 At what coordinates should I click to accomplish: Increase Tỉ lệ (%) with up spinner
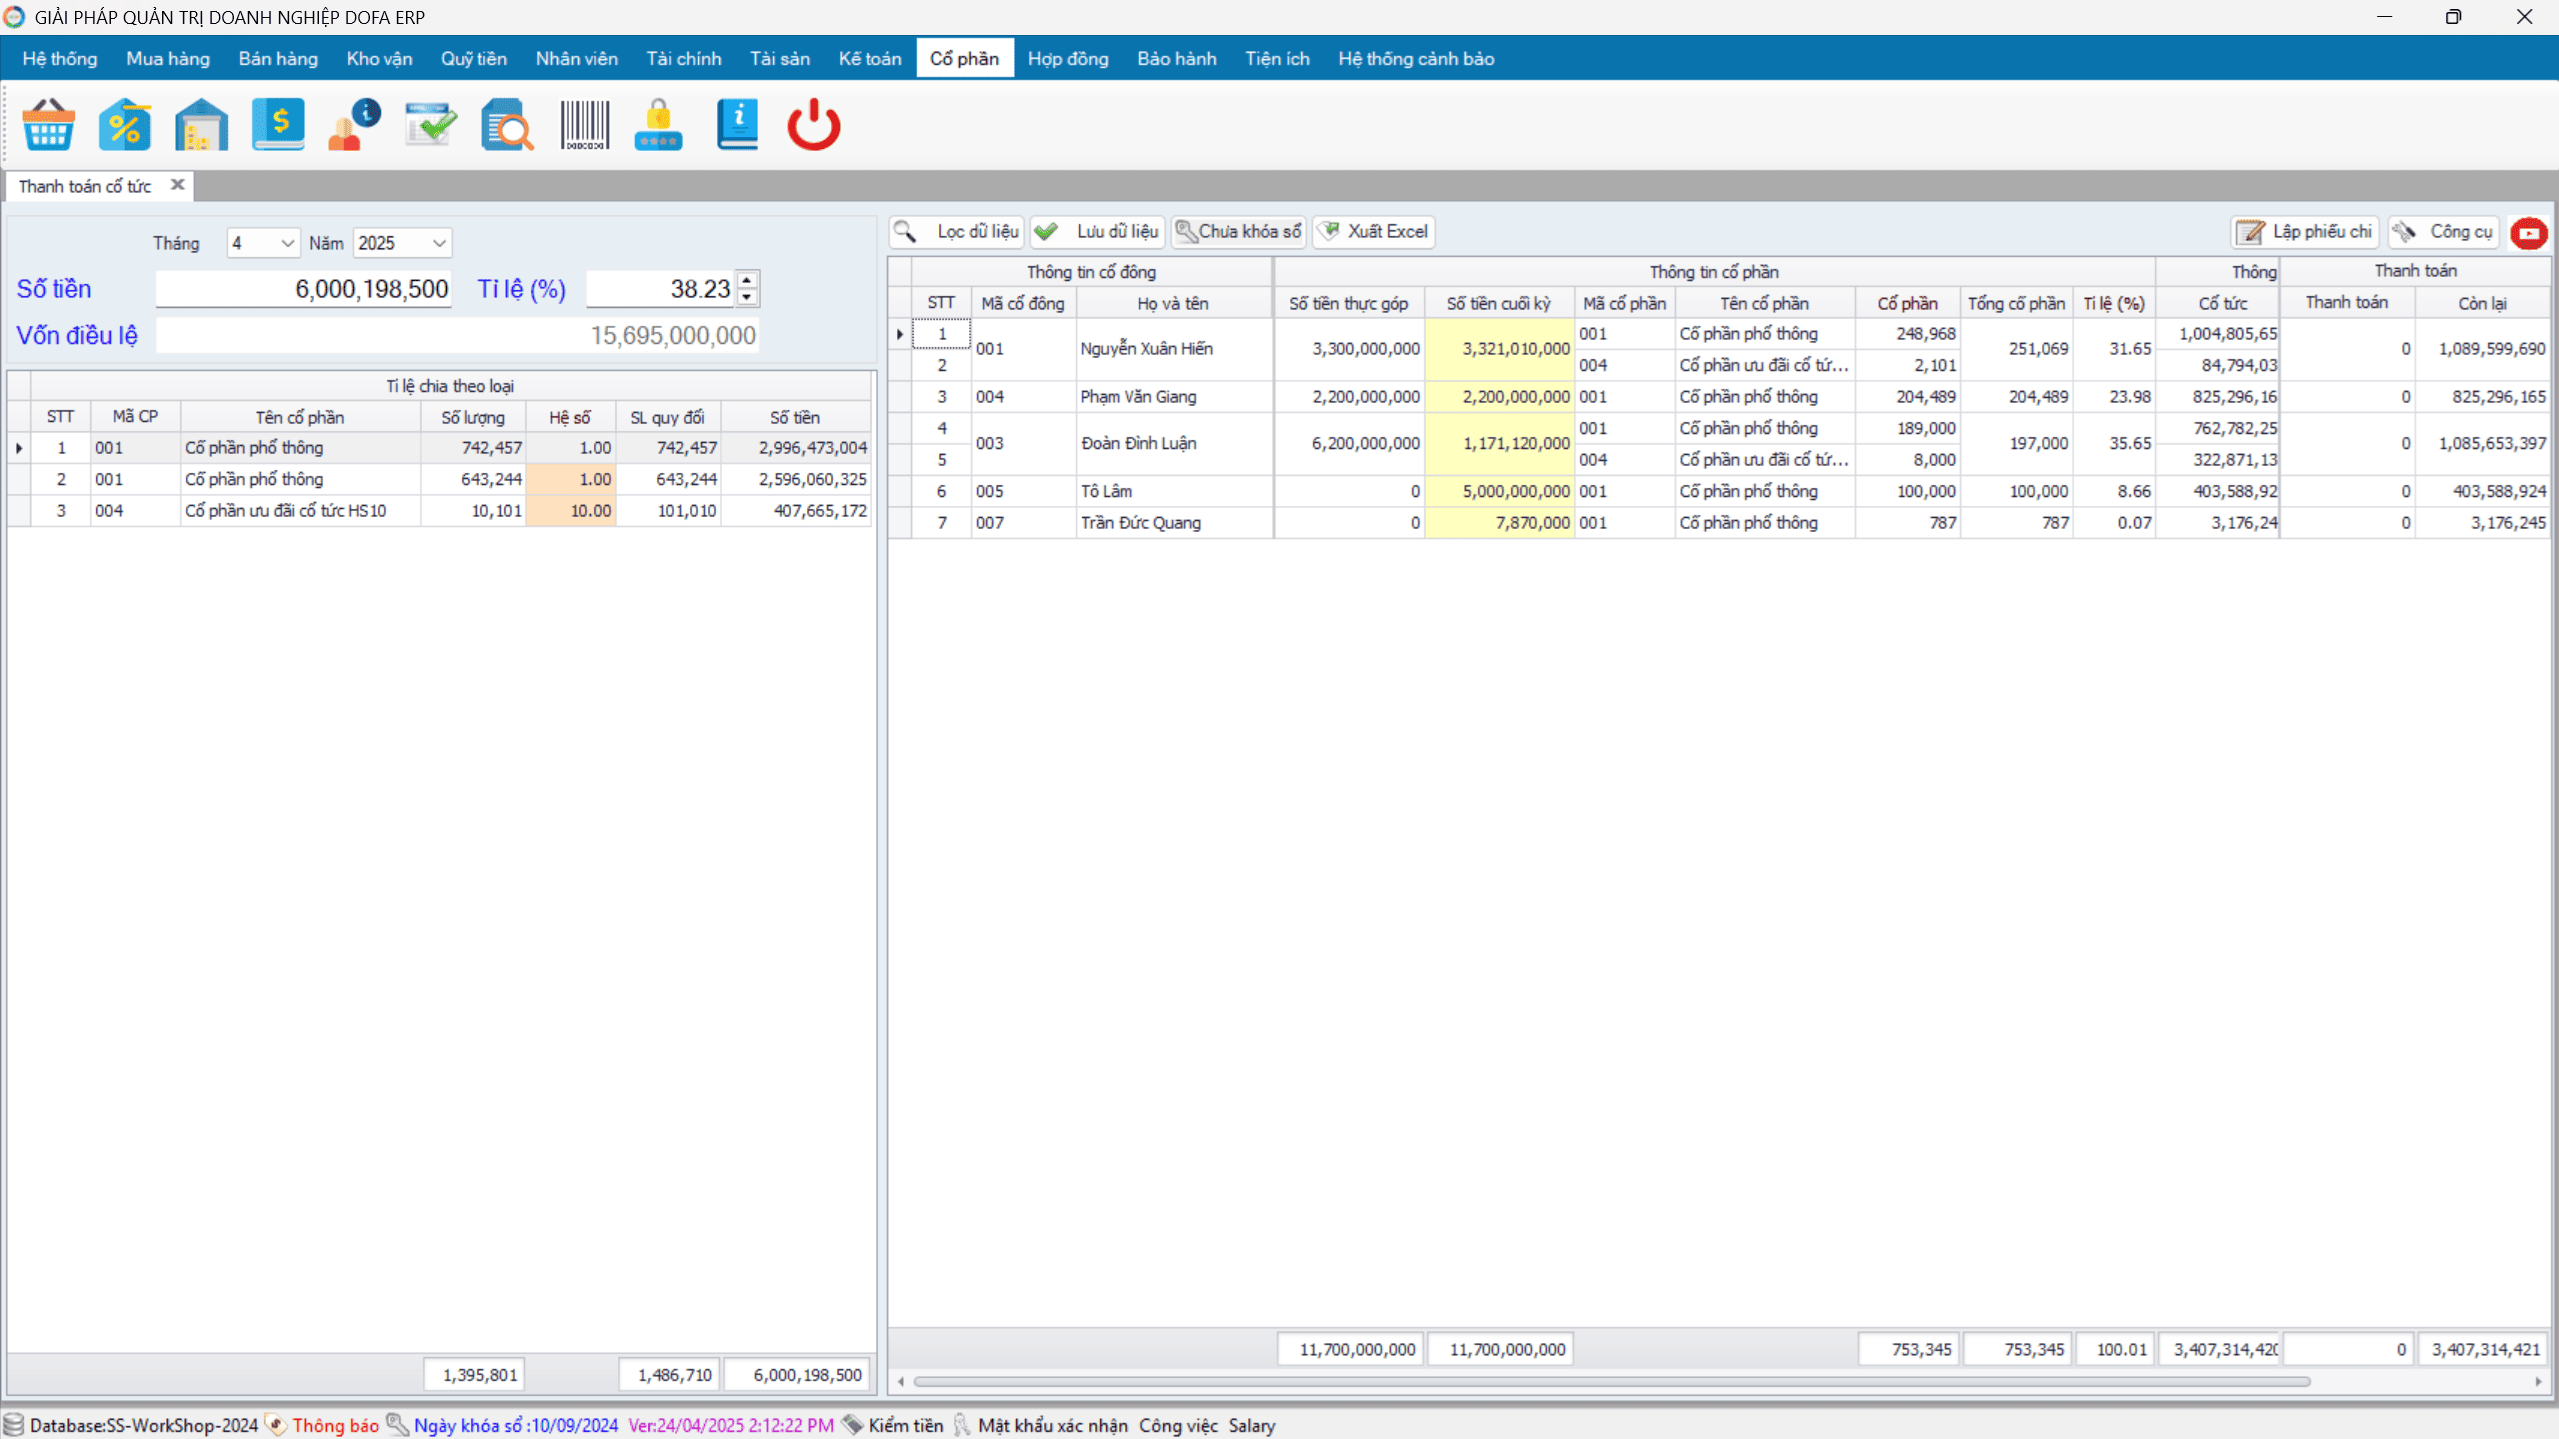[x=747, y=279]
